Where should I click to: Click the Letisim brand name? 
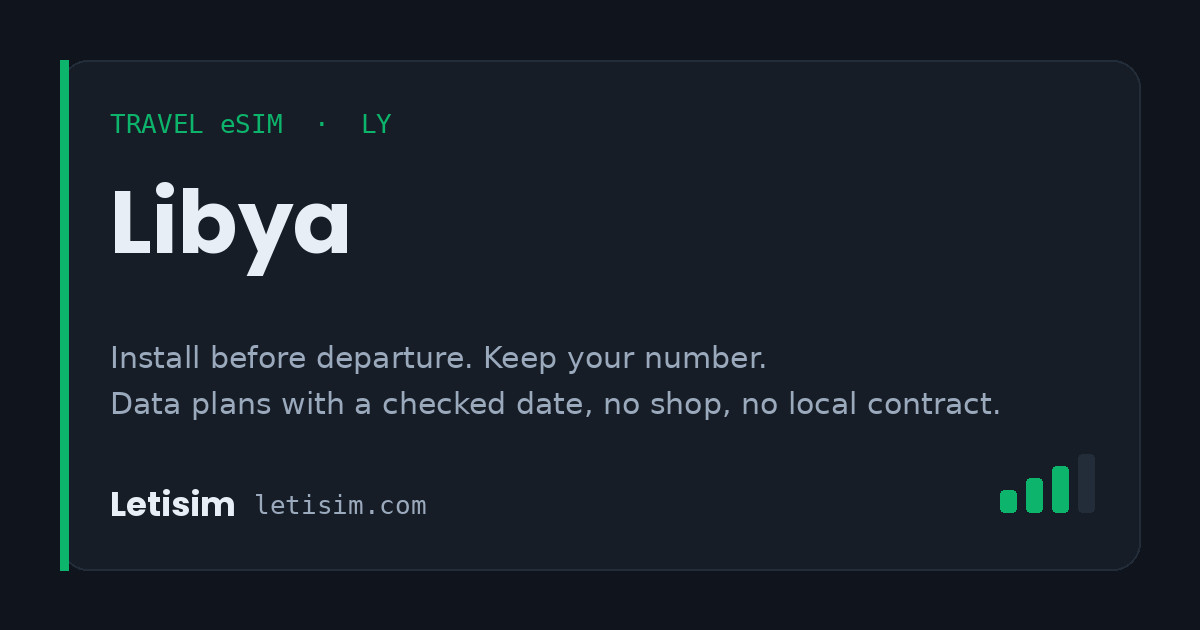[172, 505]
